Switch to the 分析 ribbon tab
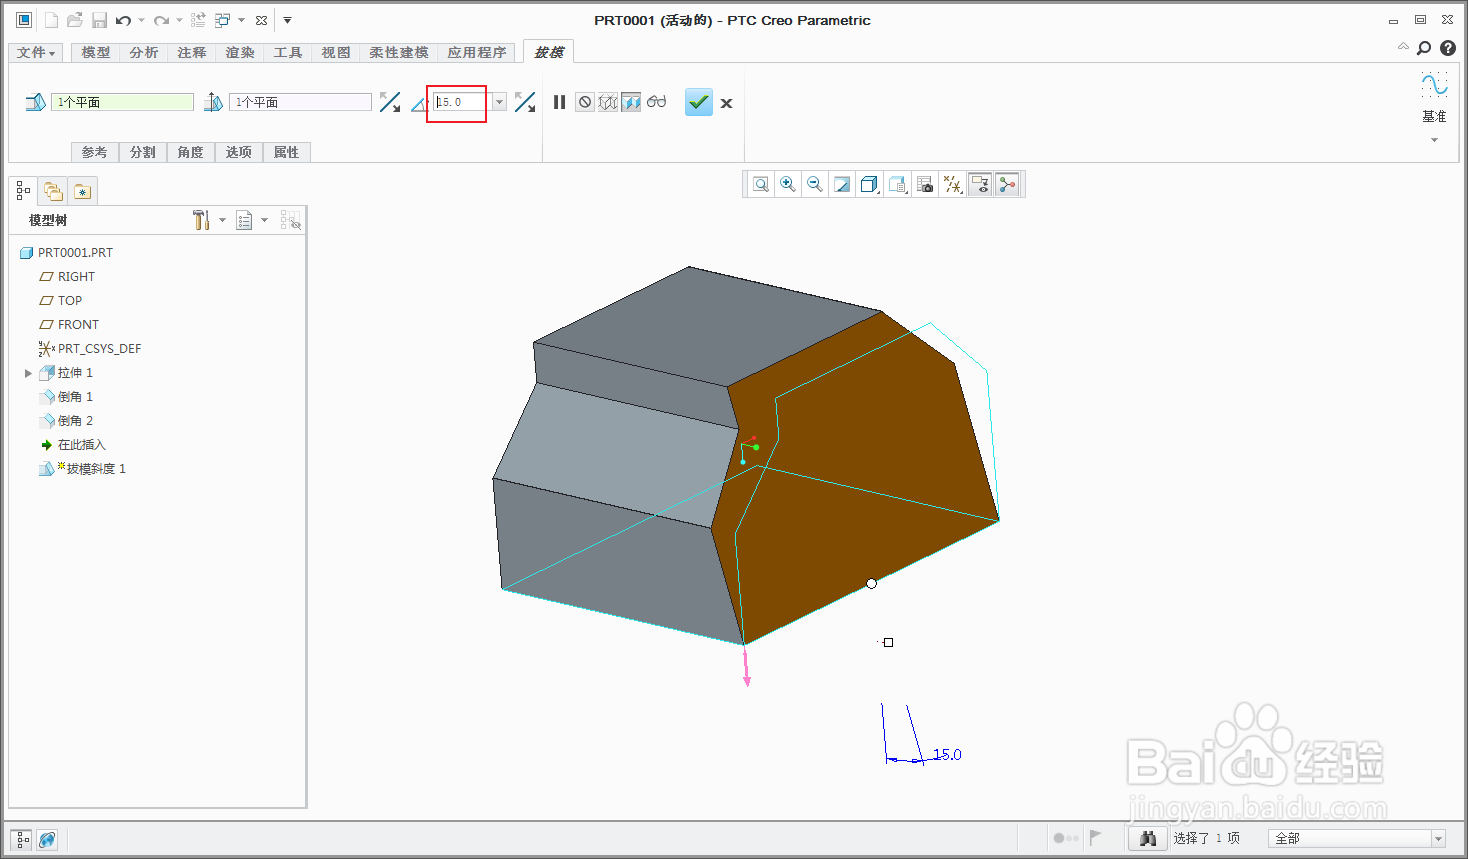Screen dimensions: 1468x859 pyautogui.click(x=144, y=52)
